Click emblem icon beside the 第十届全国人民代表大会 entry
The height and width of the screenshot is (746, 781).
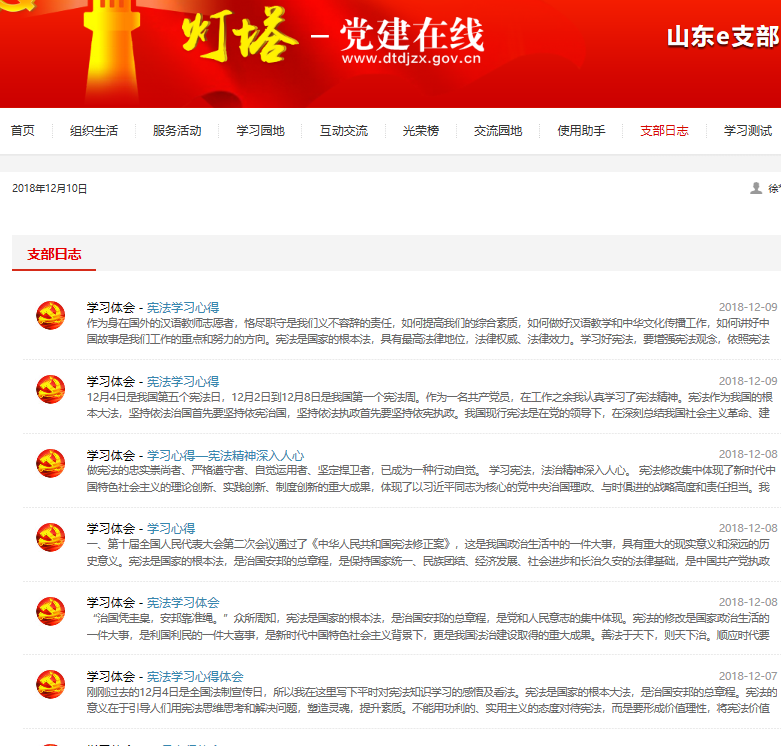coord(50,537)
